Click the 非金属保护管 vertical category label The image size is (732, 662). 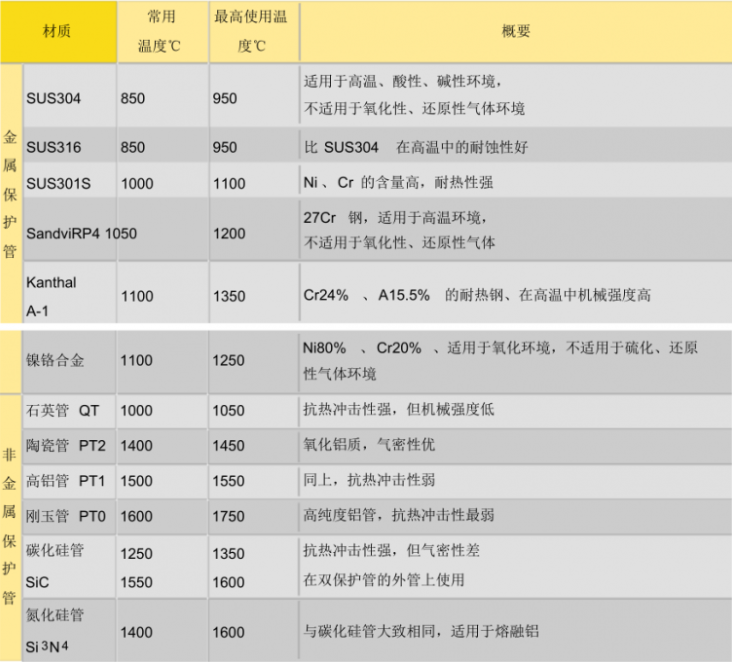(x=10, y=526)
